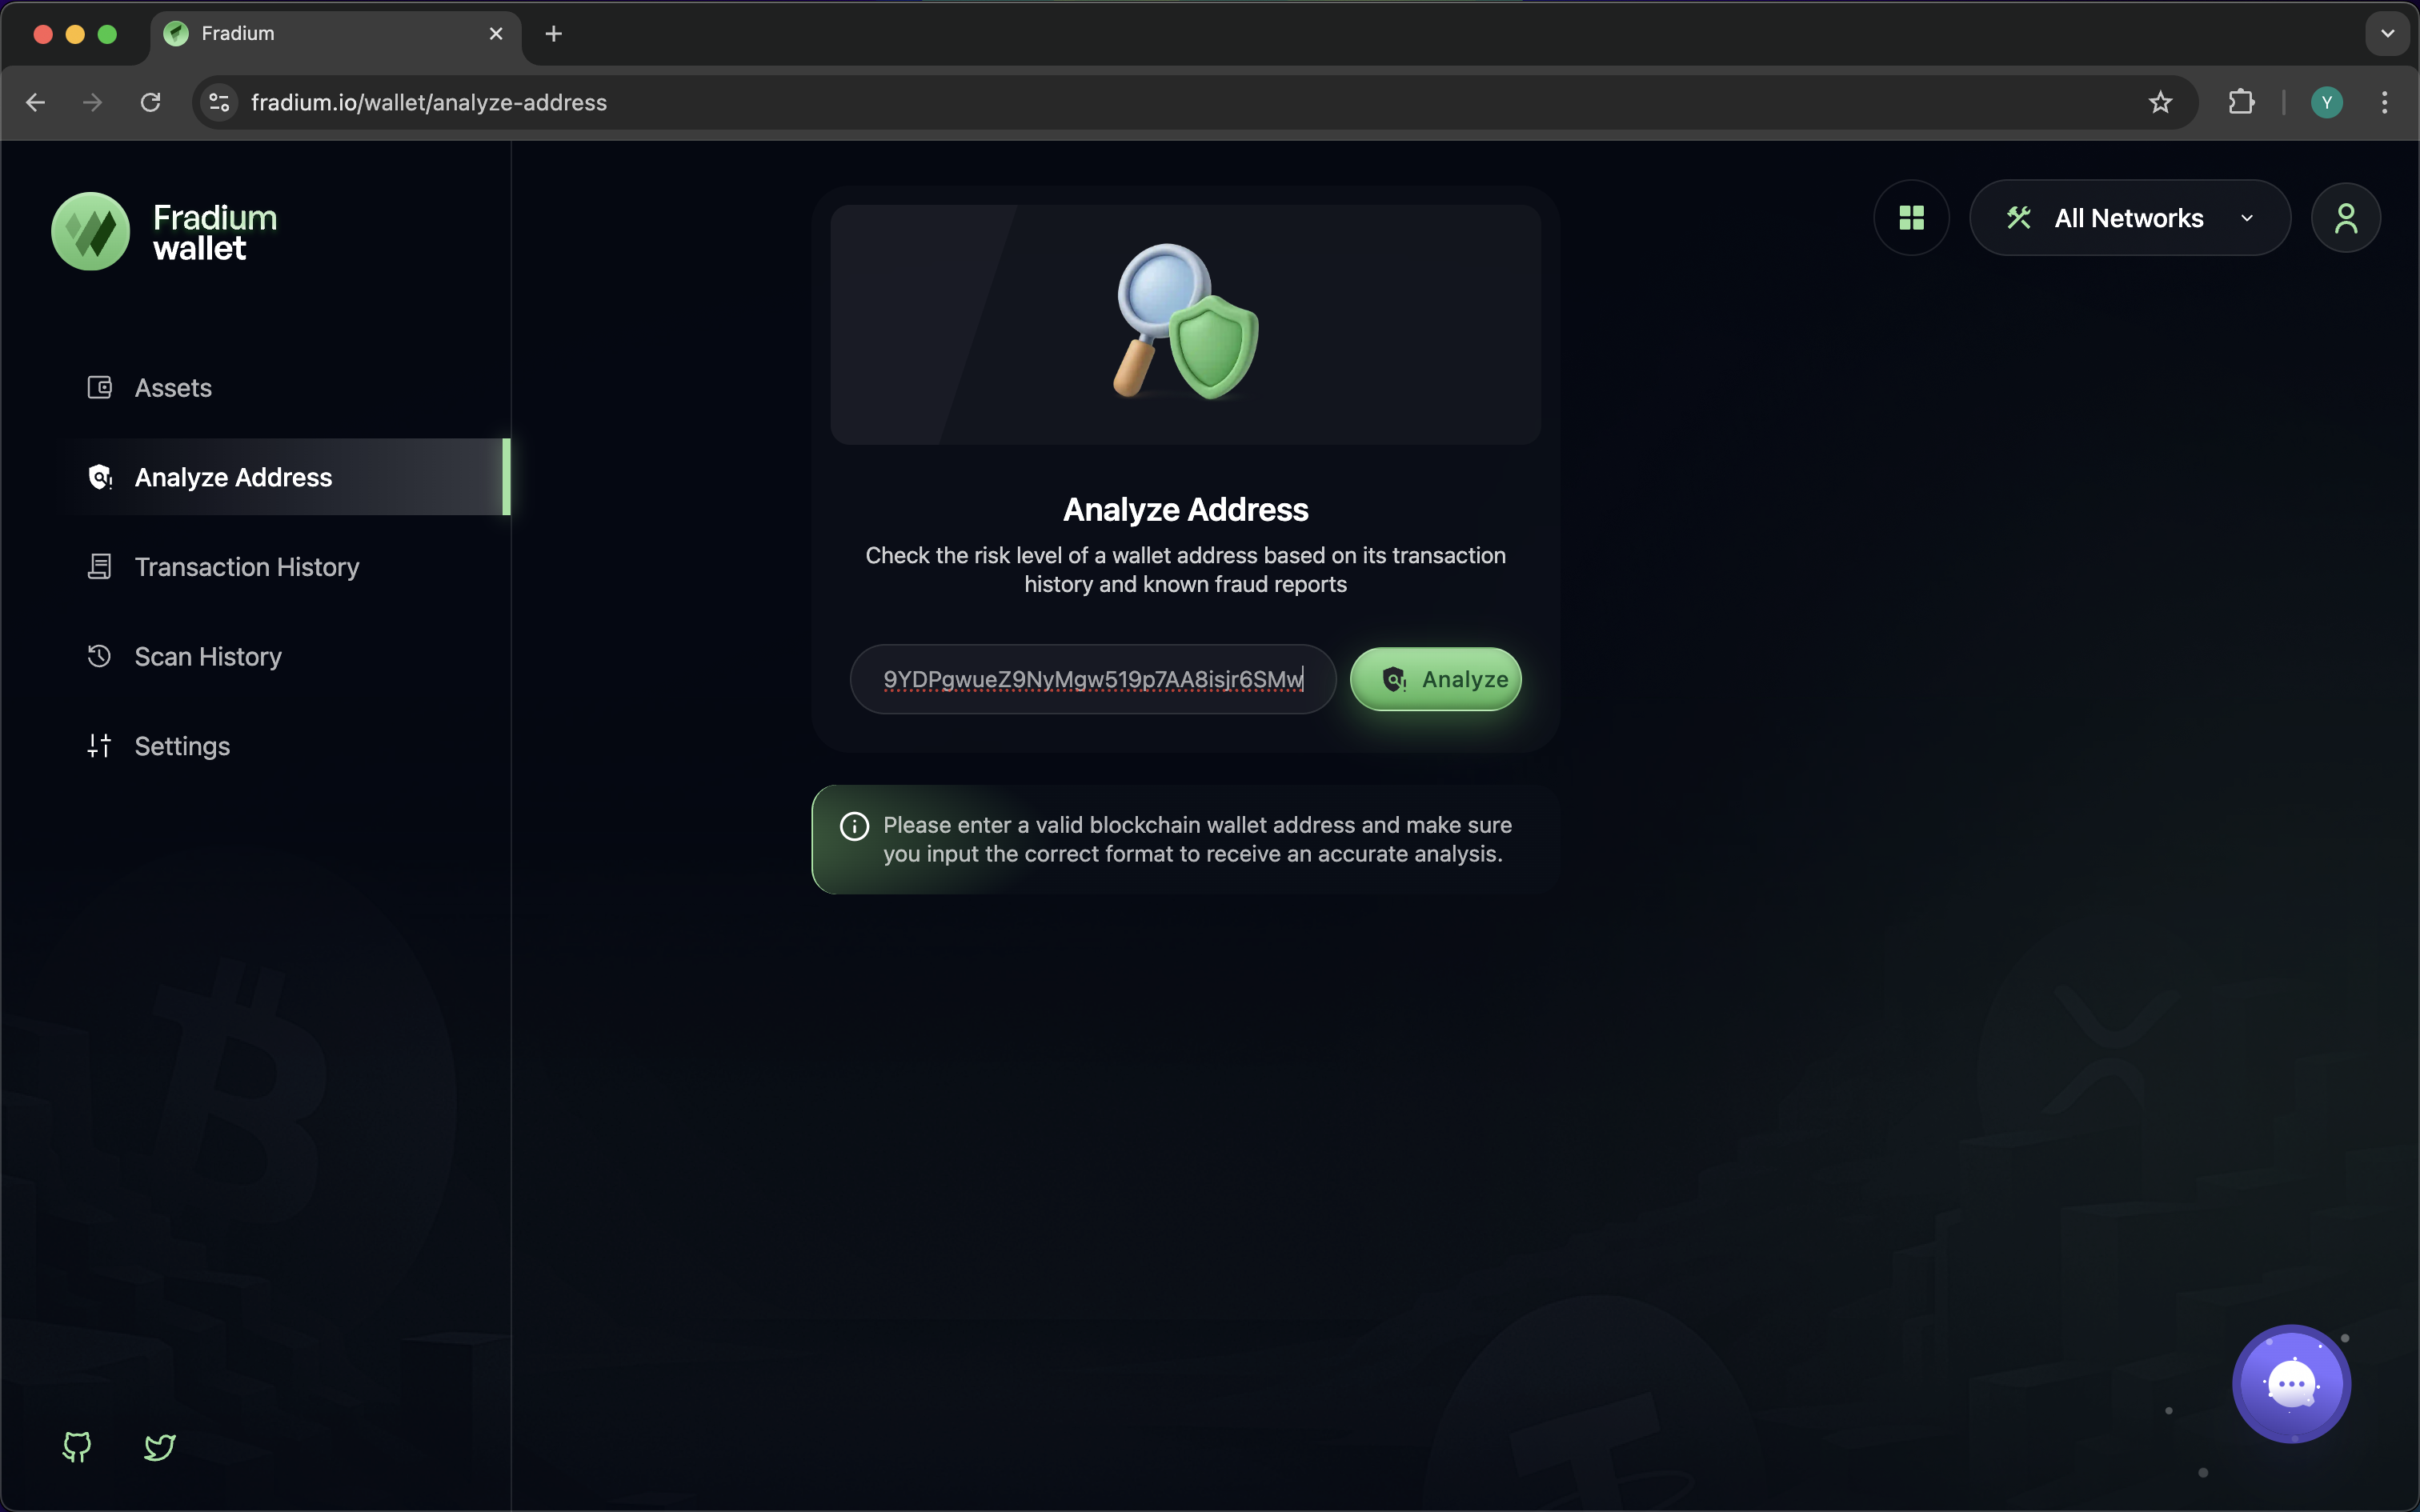Image resolution: width=2420 pixels, height=1512 pixels.
Task: Open Settings from sidebar
Action: click(182, 746)
